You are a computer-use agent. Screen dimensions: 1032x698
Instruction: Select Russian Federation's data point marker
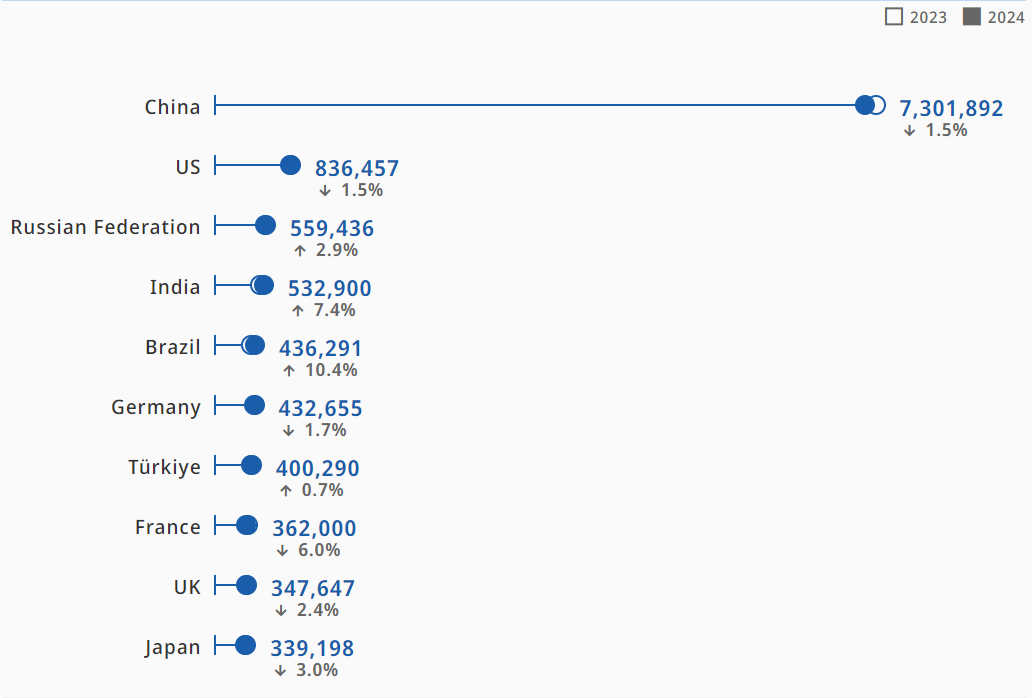(x=265, y=225)
